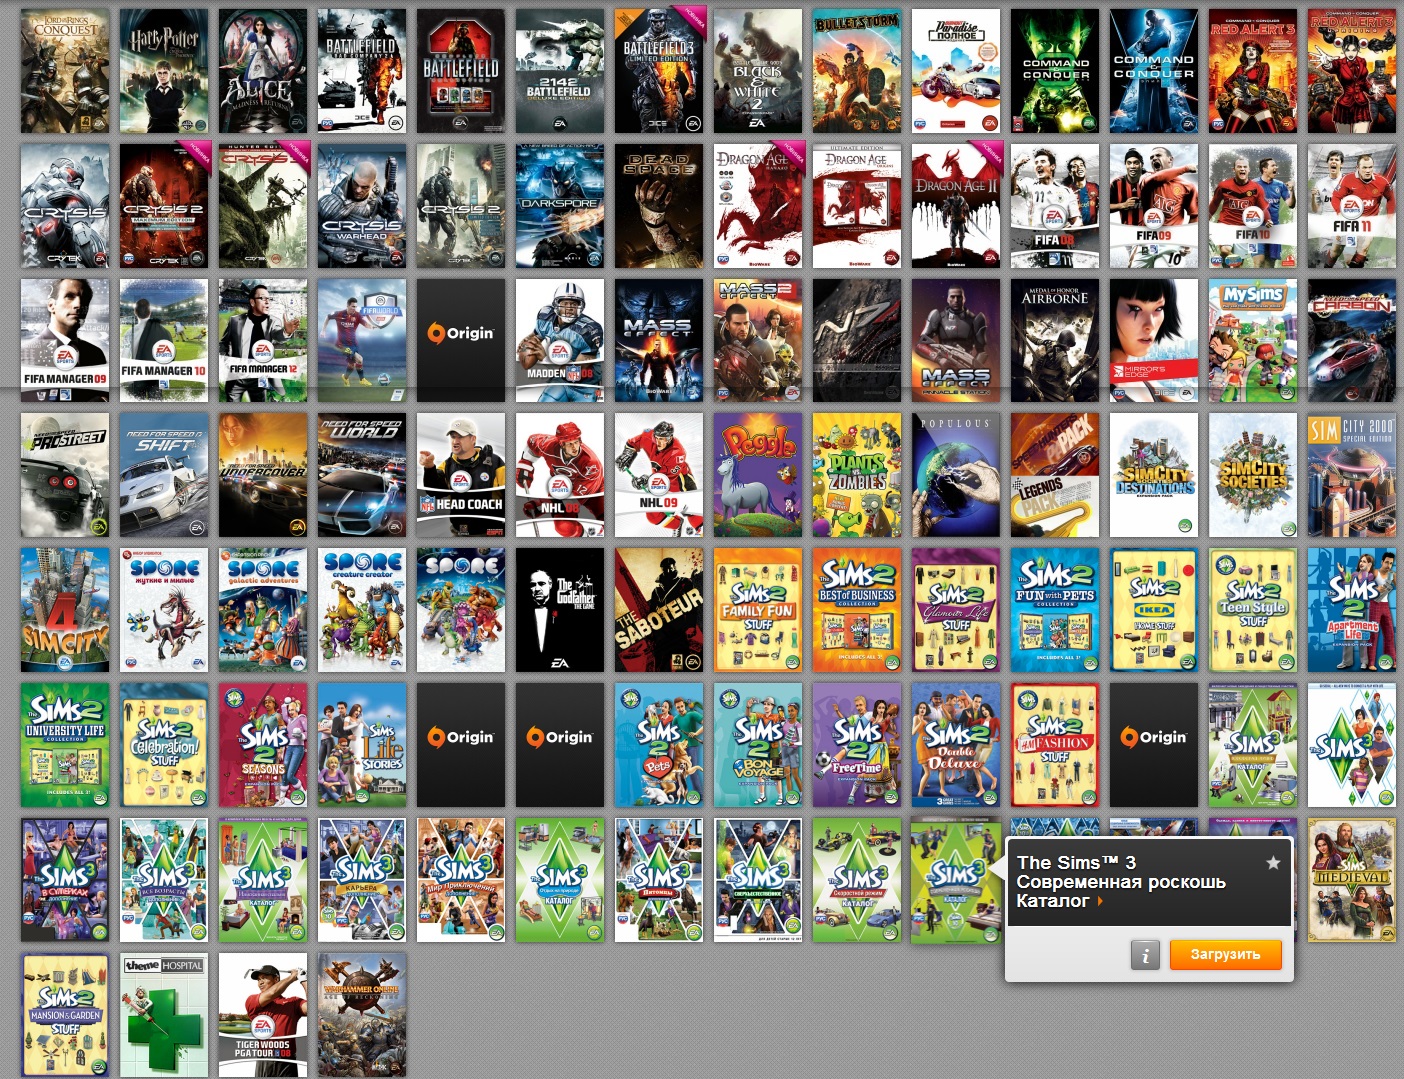This screenshot has height=1079, width=1404.
Task: Select the Lord of the Rings Conquest cover
Action: (65, 71)
